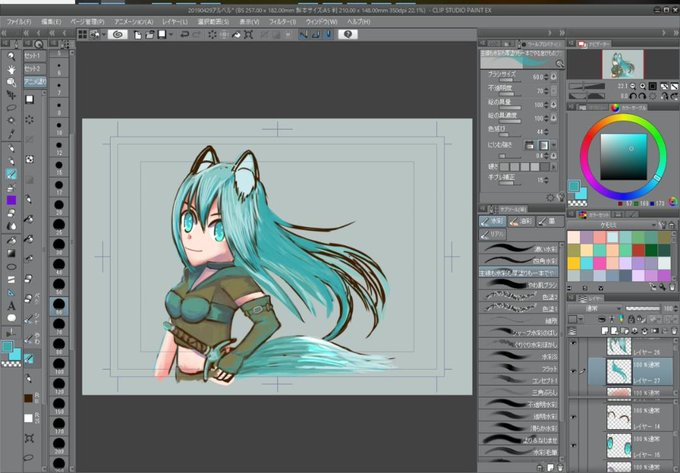Open the レイヤー(L) menu

pyautogui.click(x=175, y=22)
